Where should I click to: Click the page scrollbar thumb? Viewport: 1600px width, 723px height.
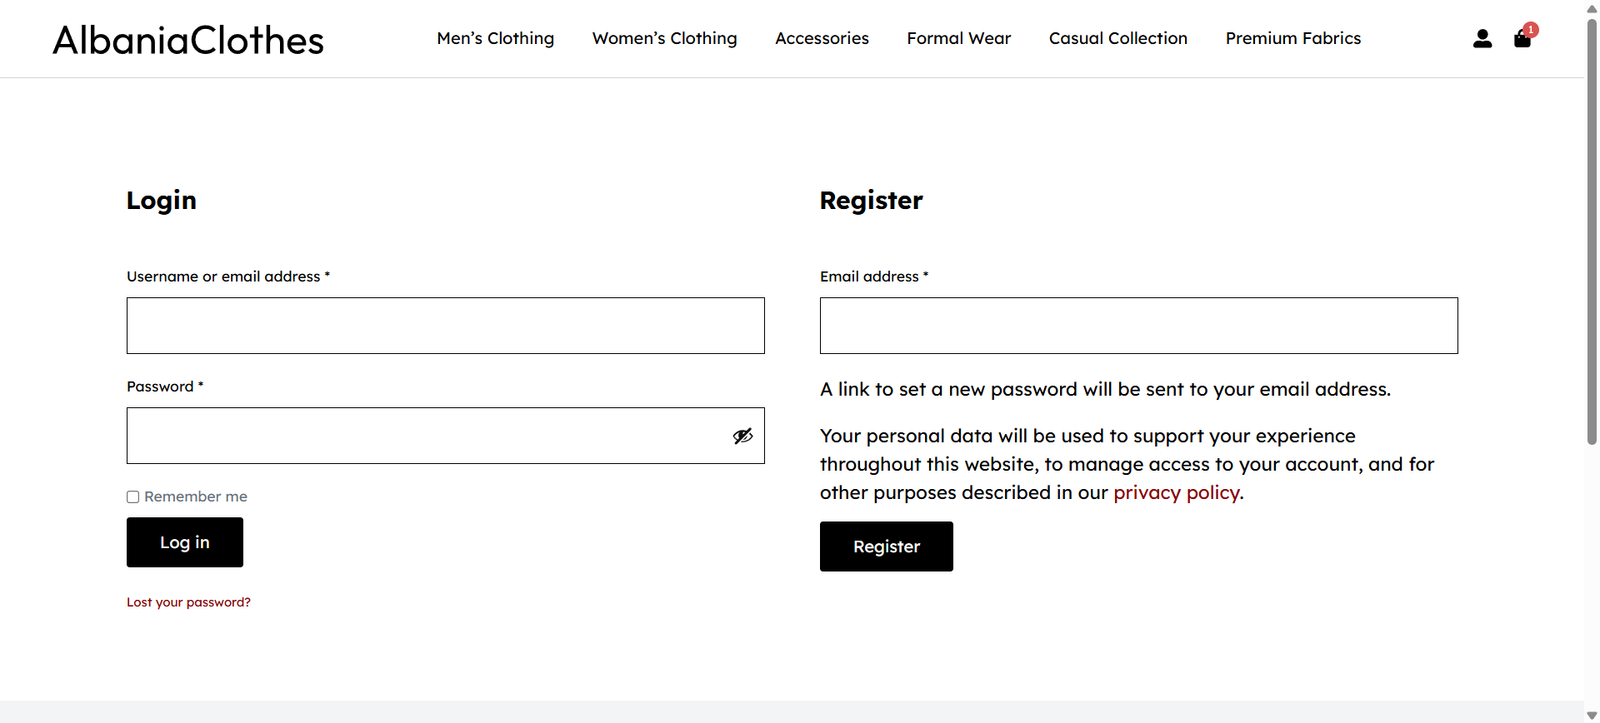pyautogui.click(x=1592, y=230)
